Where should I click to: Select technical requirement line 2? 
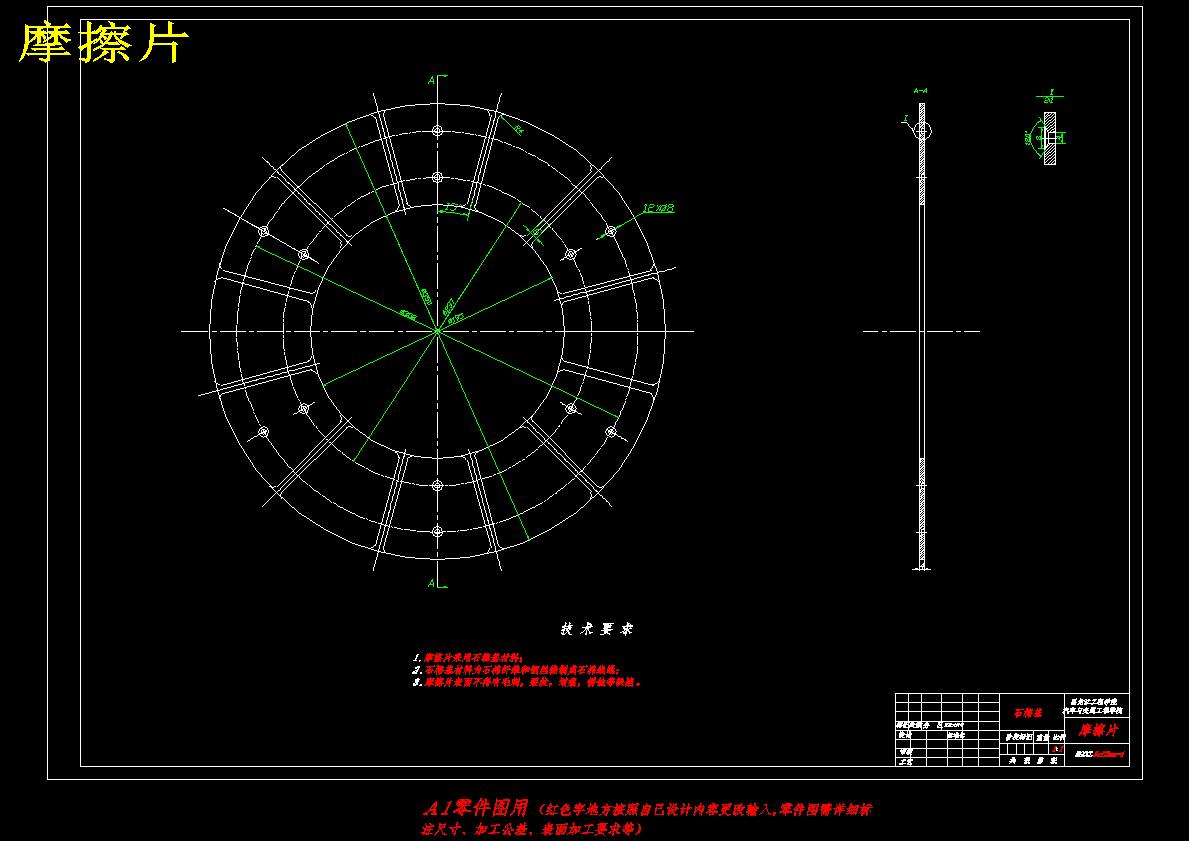(x=516, y=670)
